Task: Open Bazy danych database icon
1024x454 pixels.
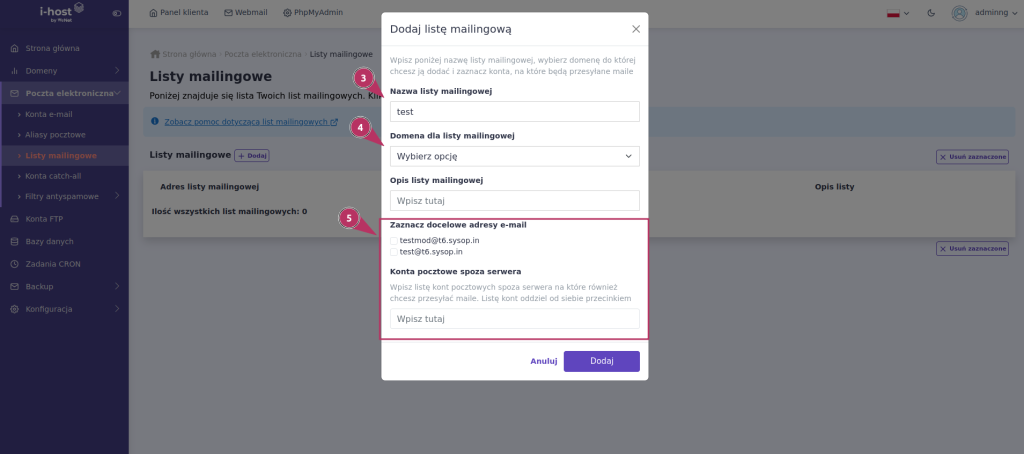Action: click(14, 242)
